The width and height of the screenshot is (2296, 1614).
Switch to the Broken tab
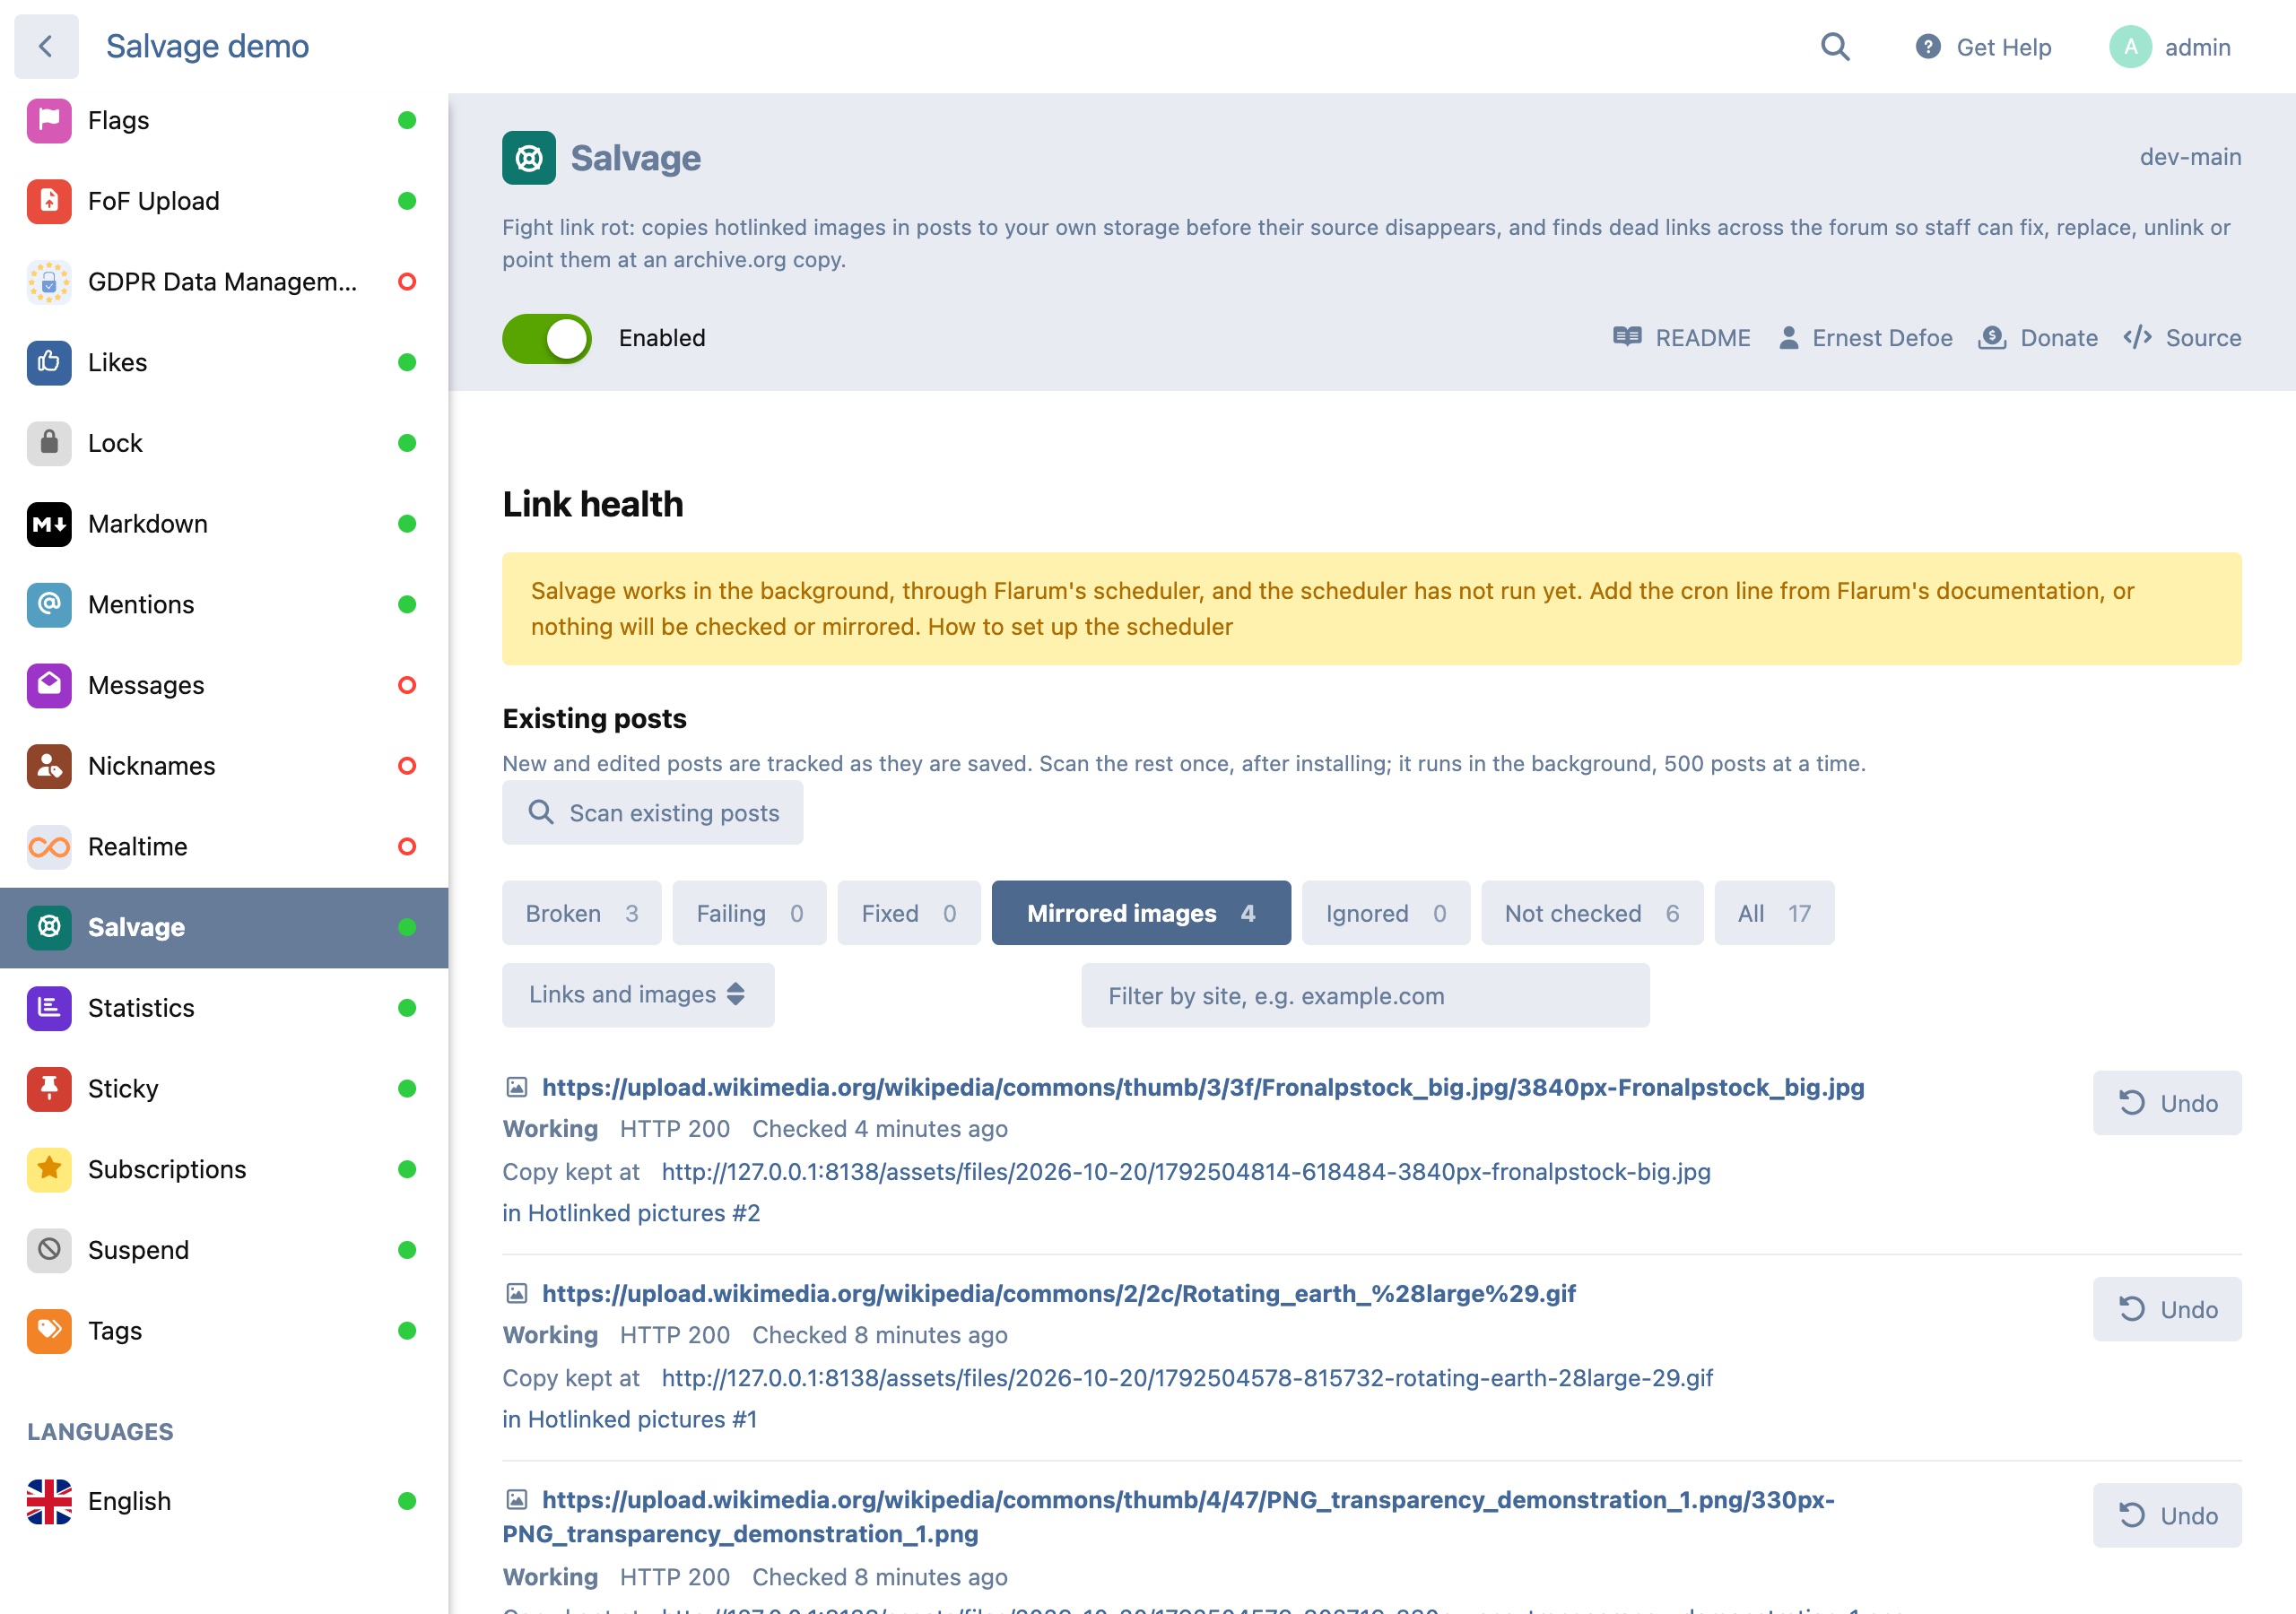[581, 913]
